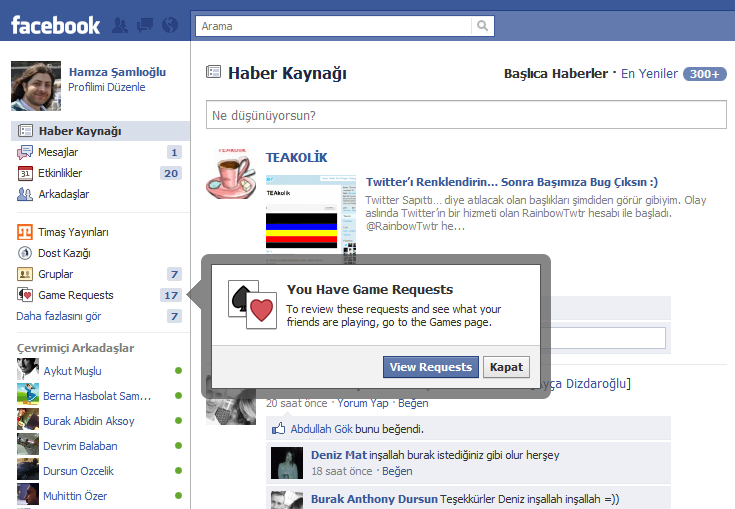735x509 pixels.
Task: Click the search magnifier button
Action: (x=482, y=26)
